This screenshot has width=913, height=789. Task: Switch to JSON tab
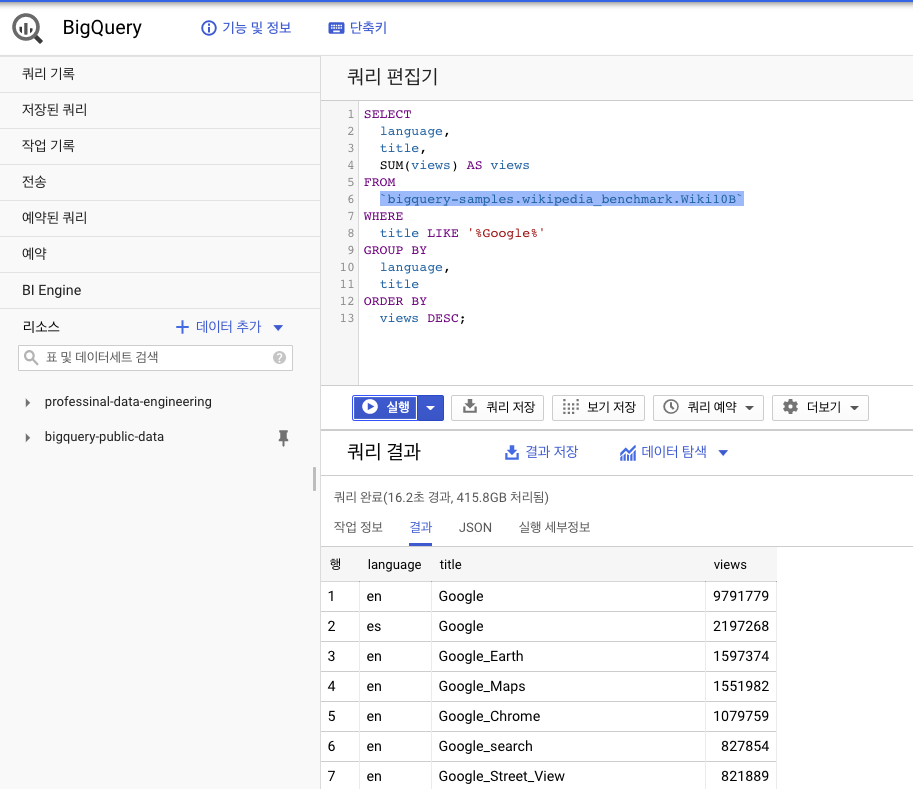point(475,528)
